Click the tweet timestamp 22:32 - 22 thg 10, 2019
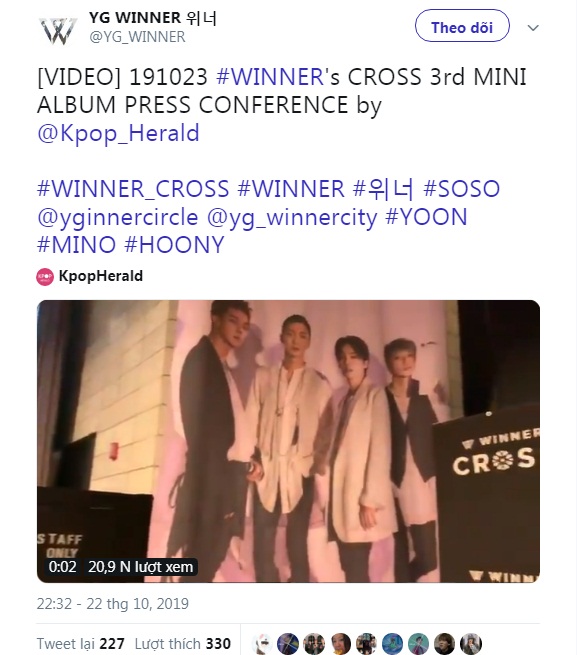This screenshot has width=577, height=655. tap(113, 604)
